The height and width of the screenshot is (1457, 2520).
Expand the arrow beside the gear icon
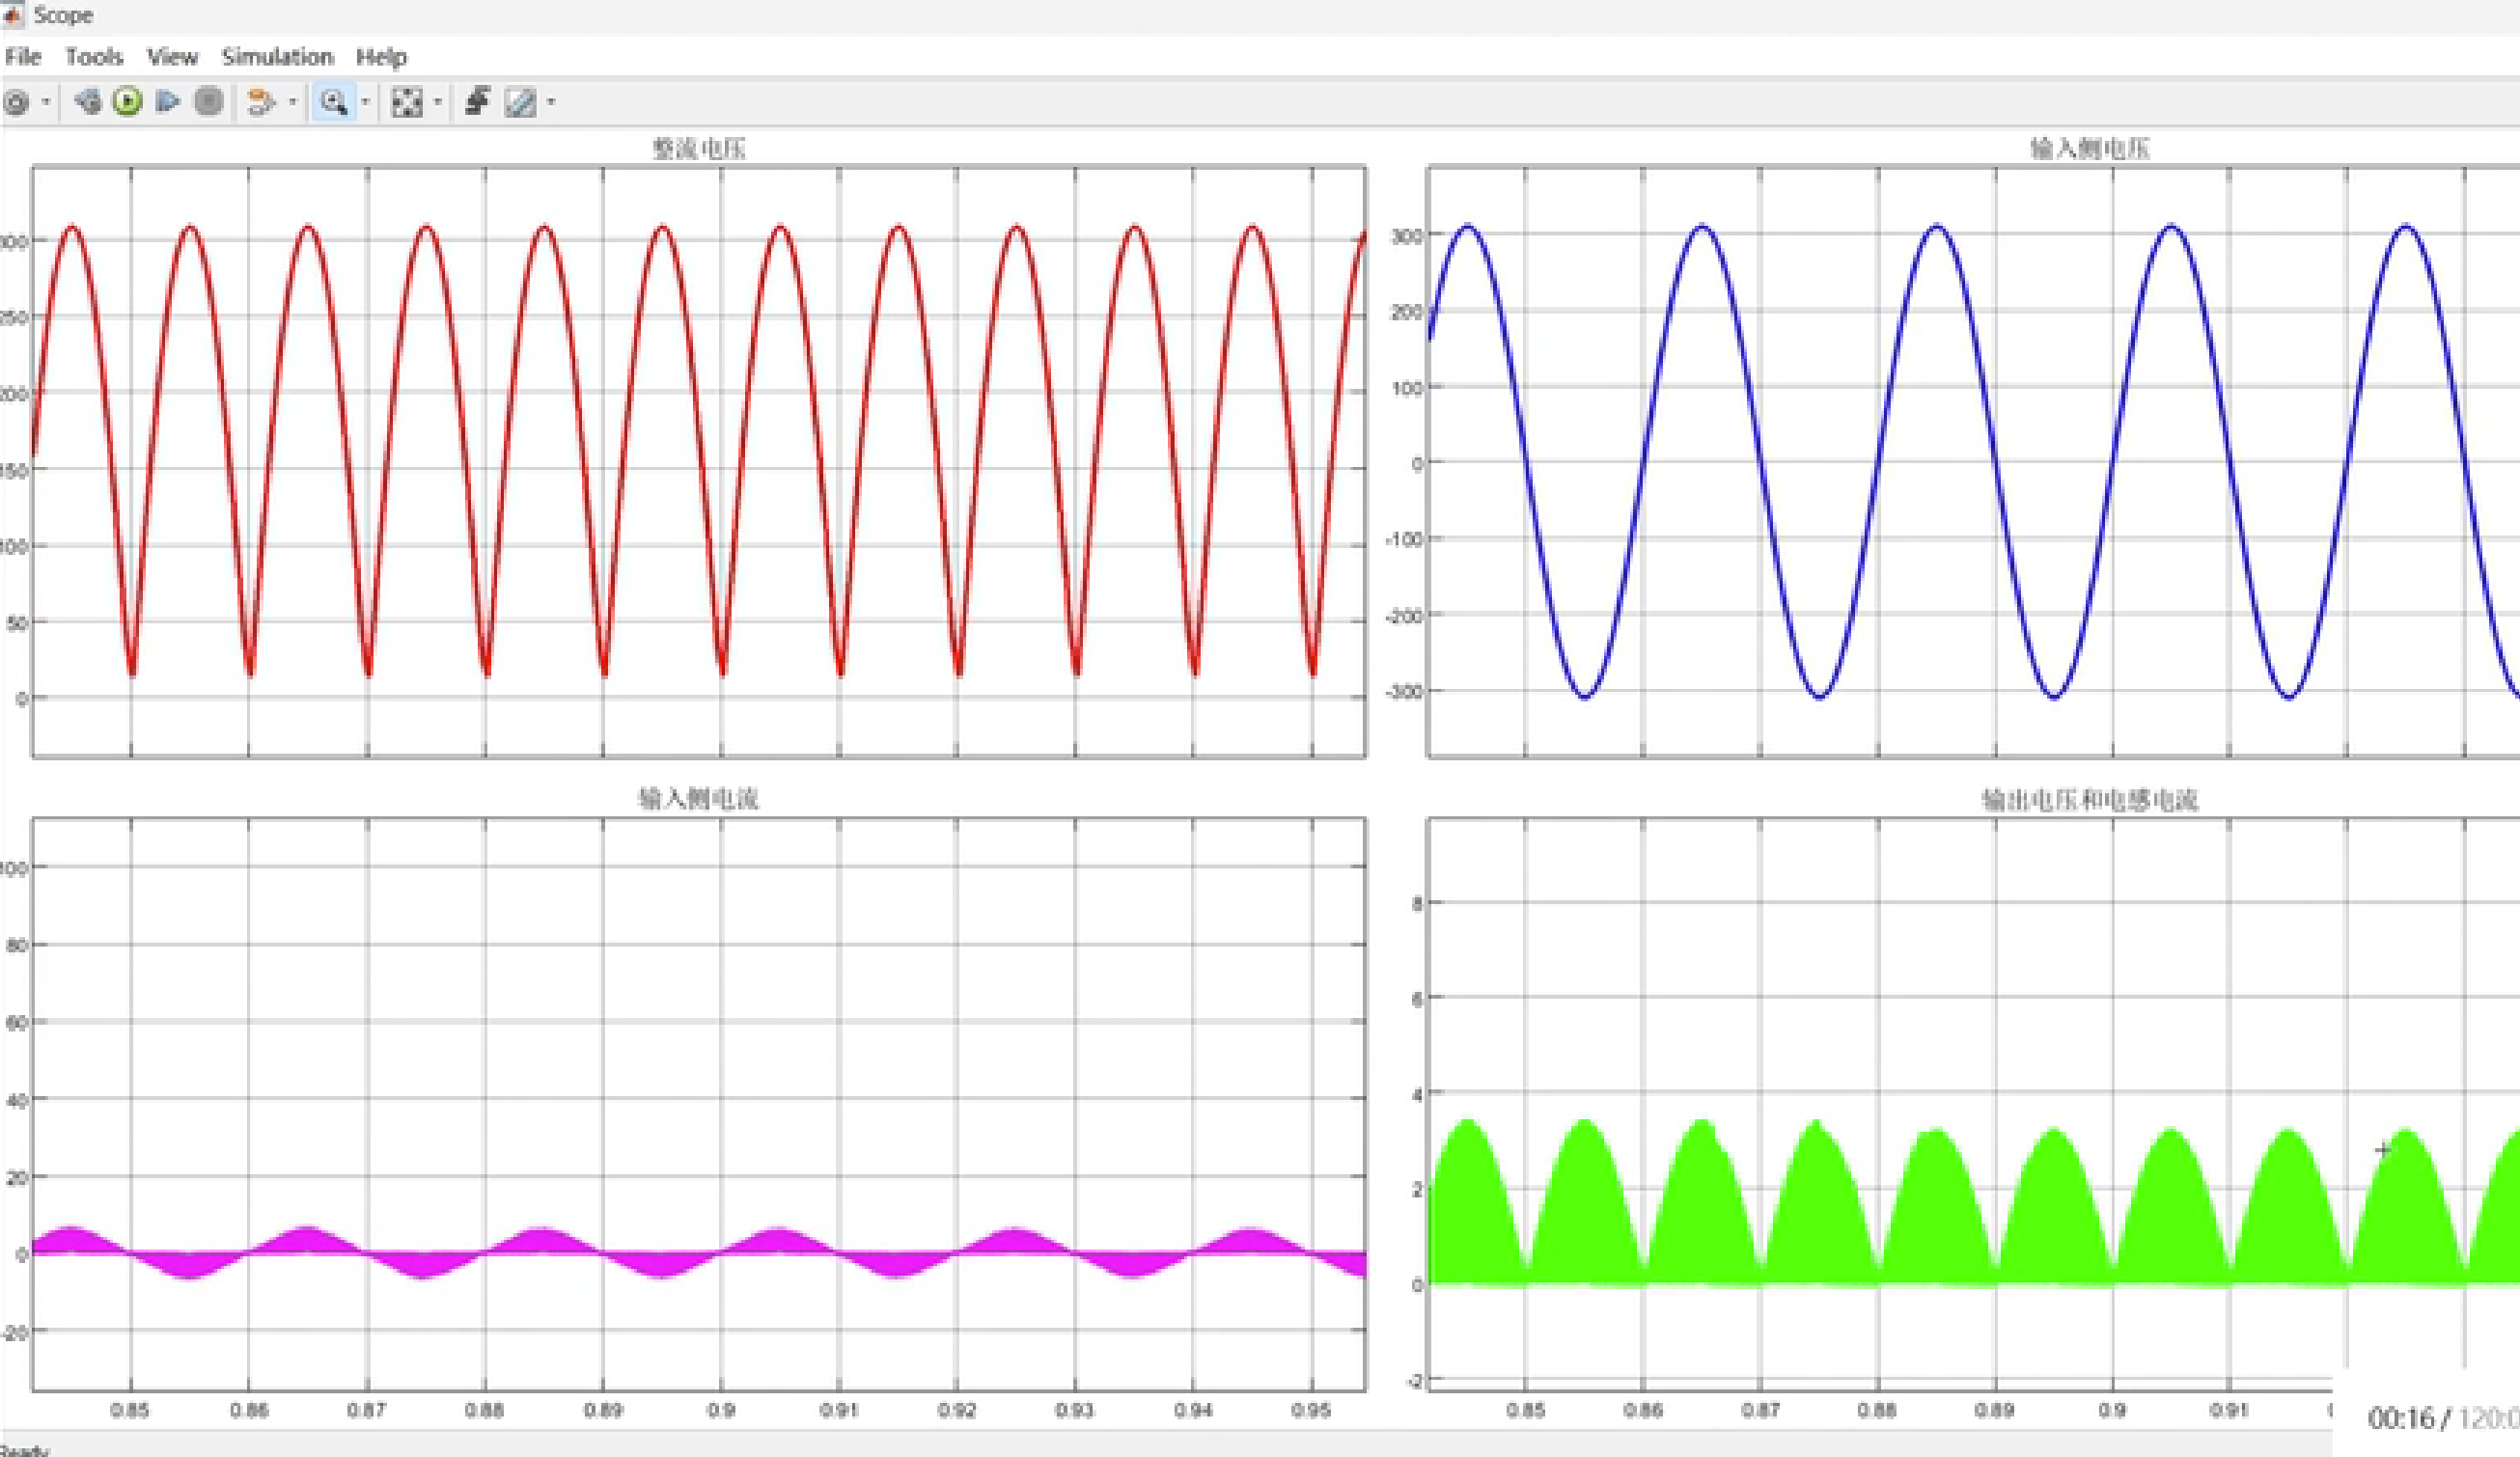(46, 102)
